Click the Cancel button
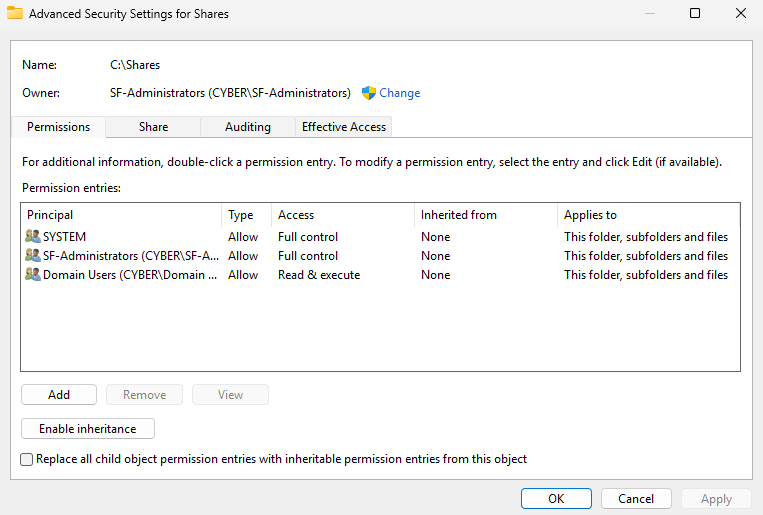 tap(636, 498)
